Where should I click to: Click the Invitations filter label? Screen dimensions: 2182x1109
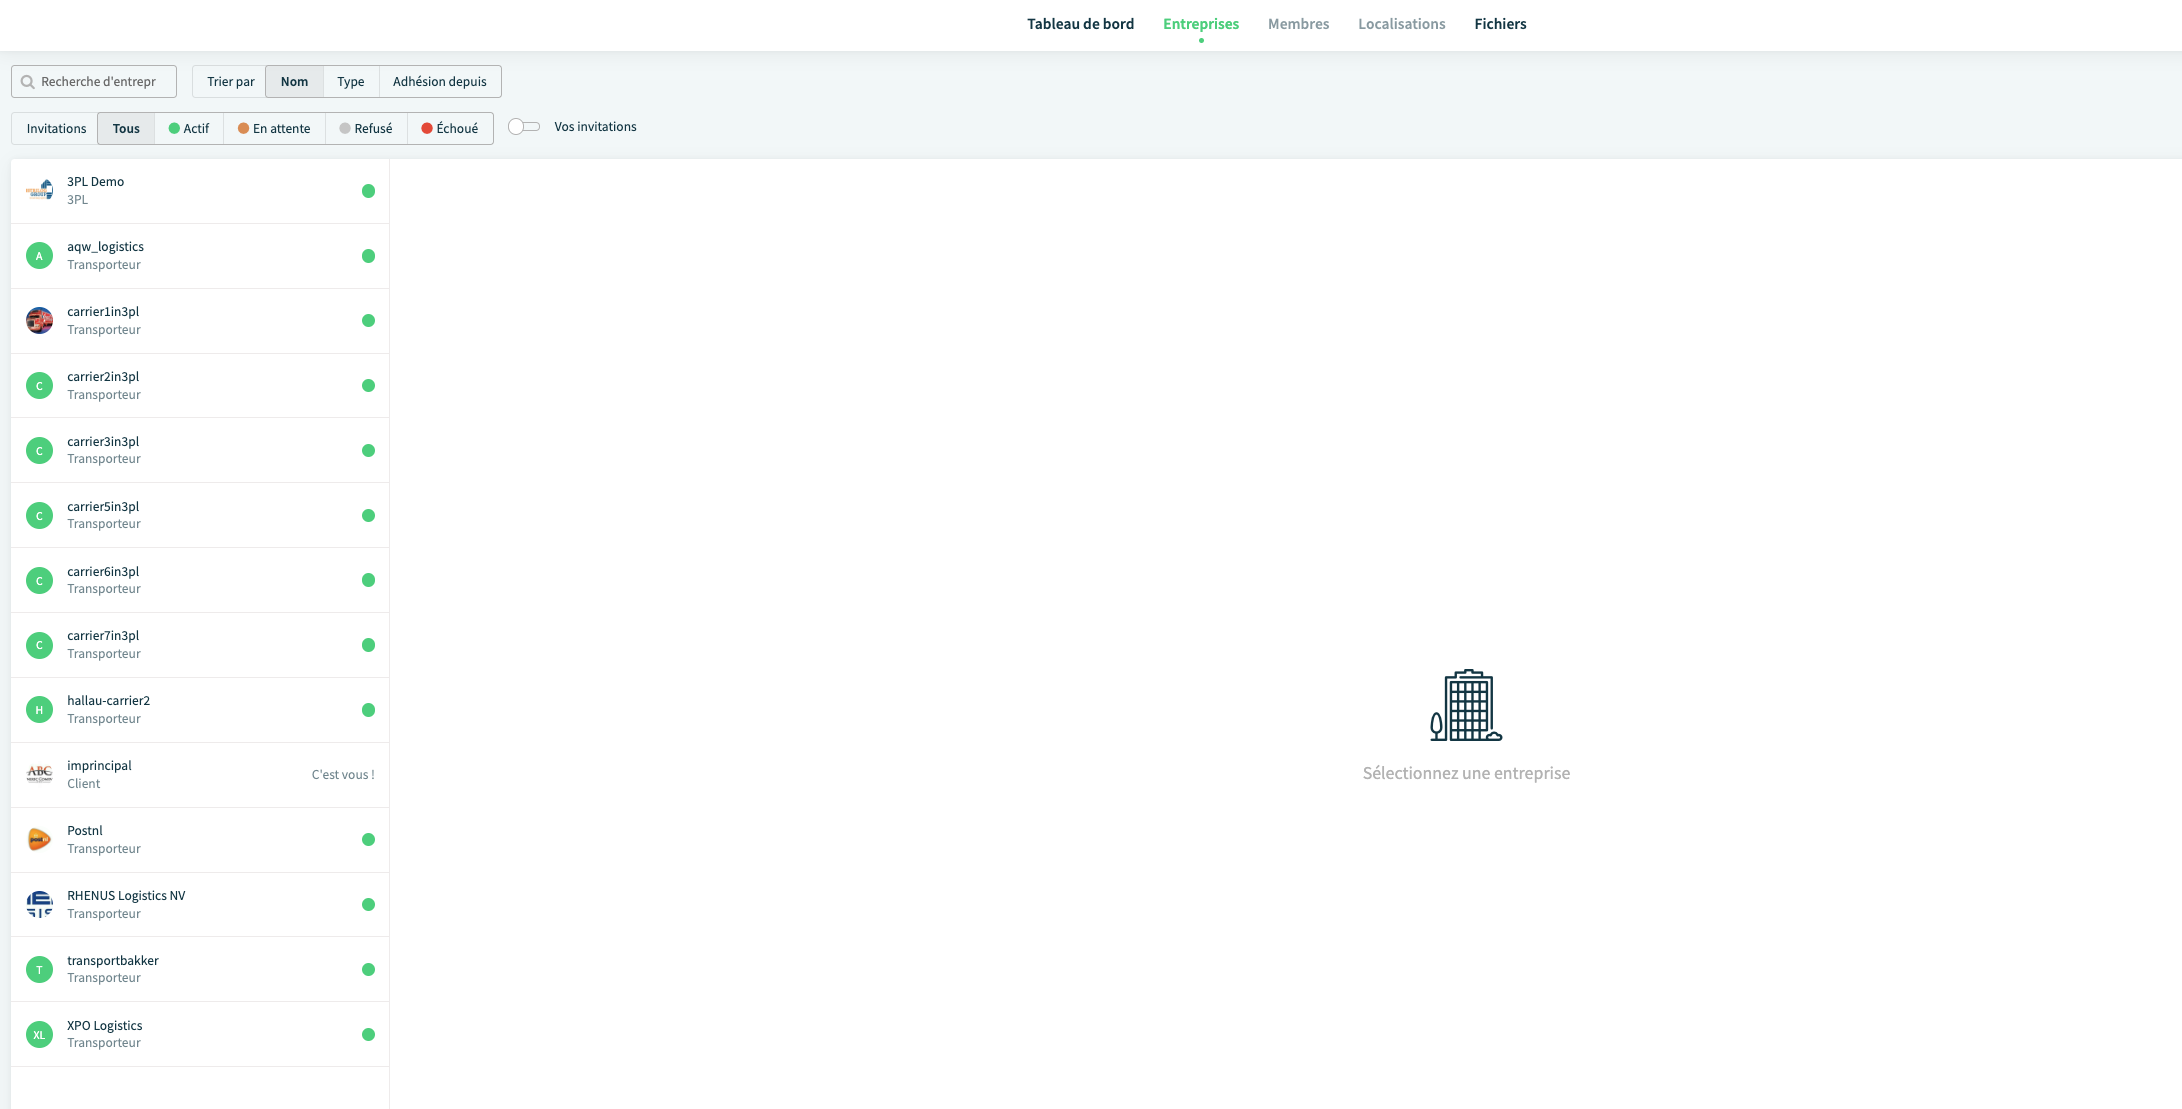(56, 129)
